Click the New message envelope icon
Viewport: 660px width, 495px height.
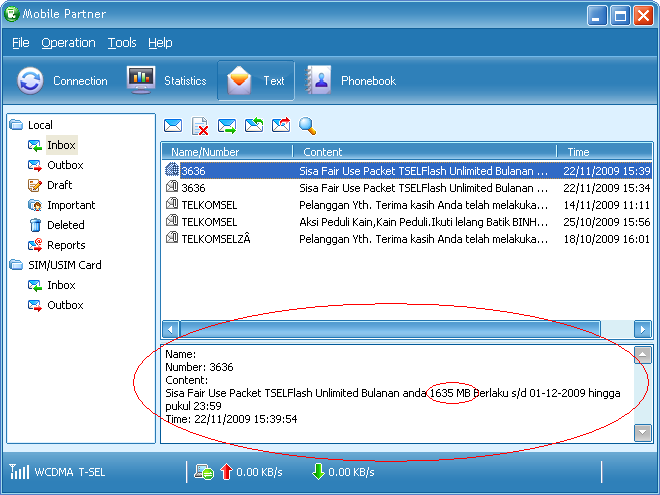pos(173,126)
